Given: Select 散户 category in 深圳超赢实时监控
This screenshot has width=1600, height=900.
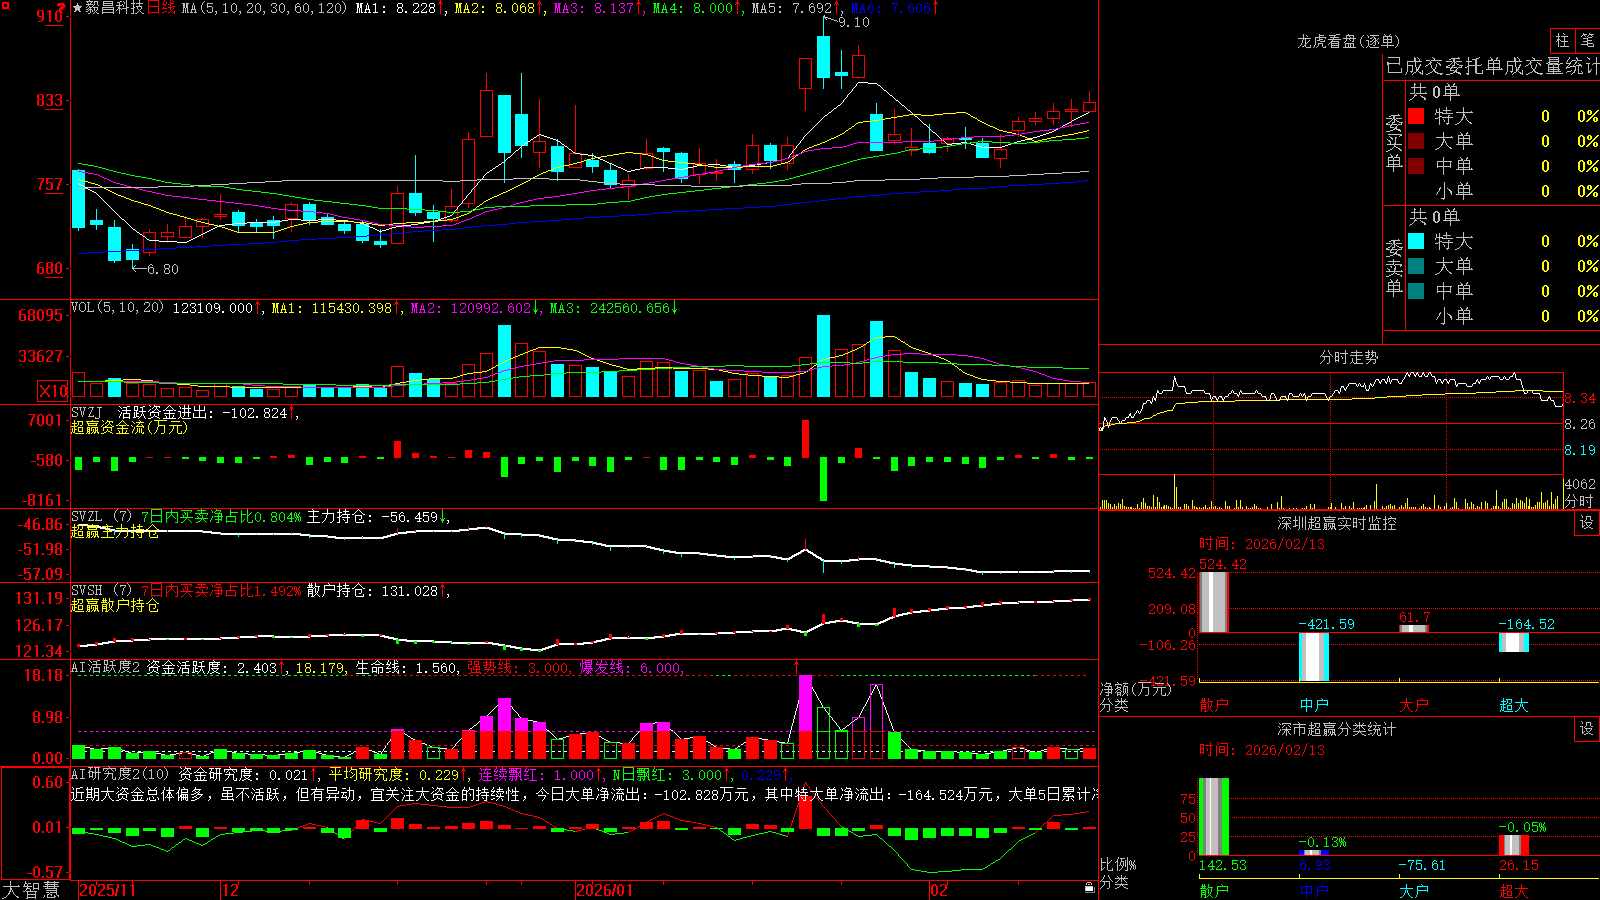Looking at the screenshot, I should click(x=1214, y=705).
